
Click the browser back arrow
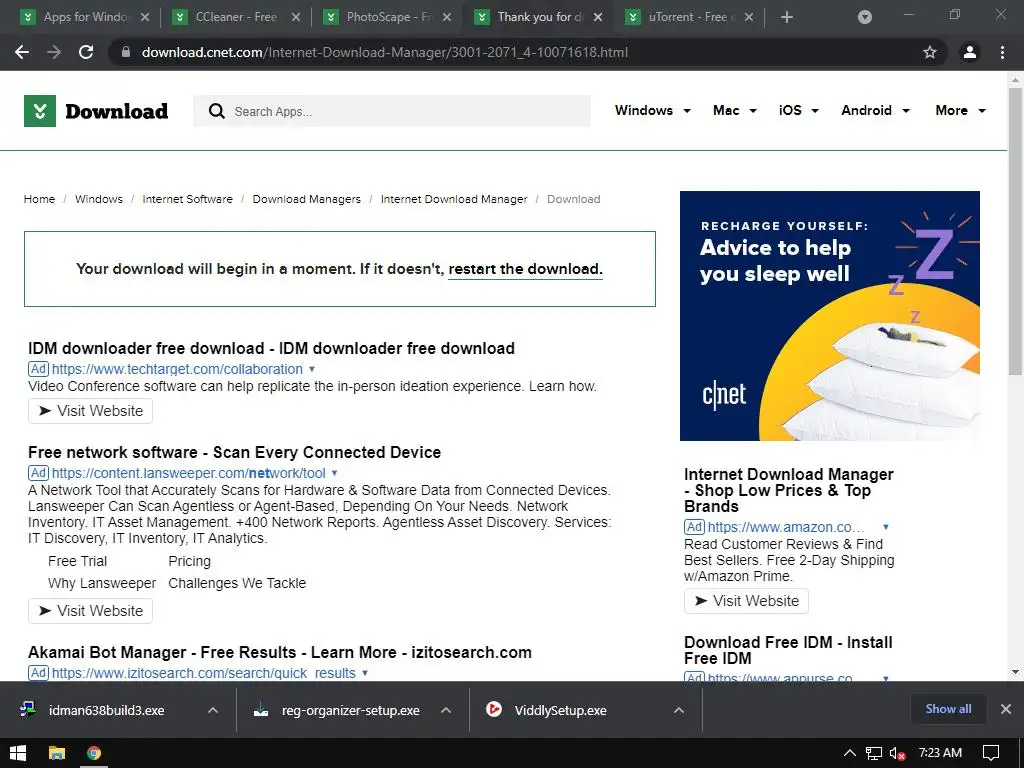(x=22, y=52)
